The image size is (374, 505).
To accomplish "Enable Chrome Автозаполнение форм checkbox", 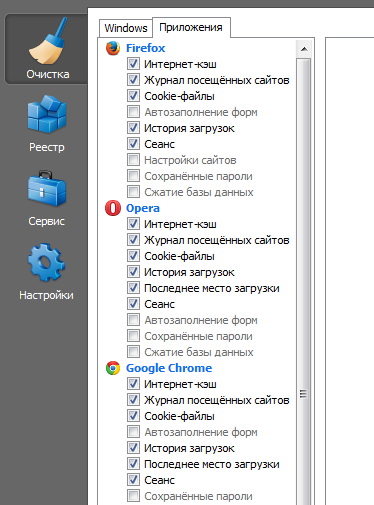I will click(133, 432).
